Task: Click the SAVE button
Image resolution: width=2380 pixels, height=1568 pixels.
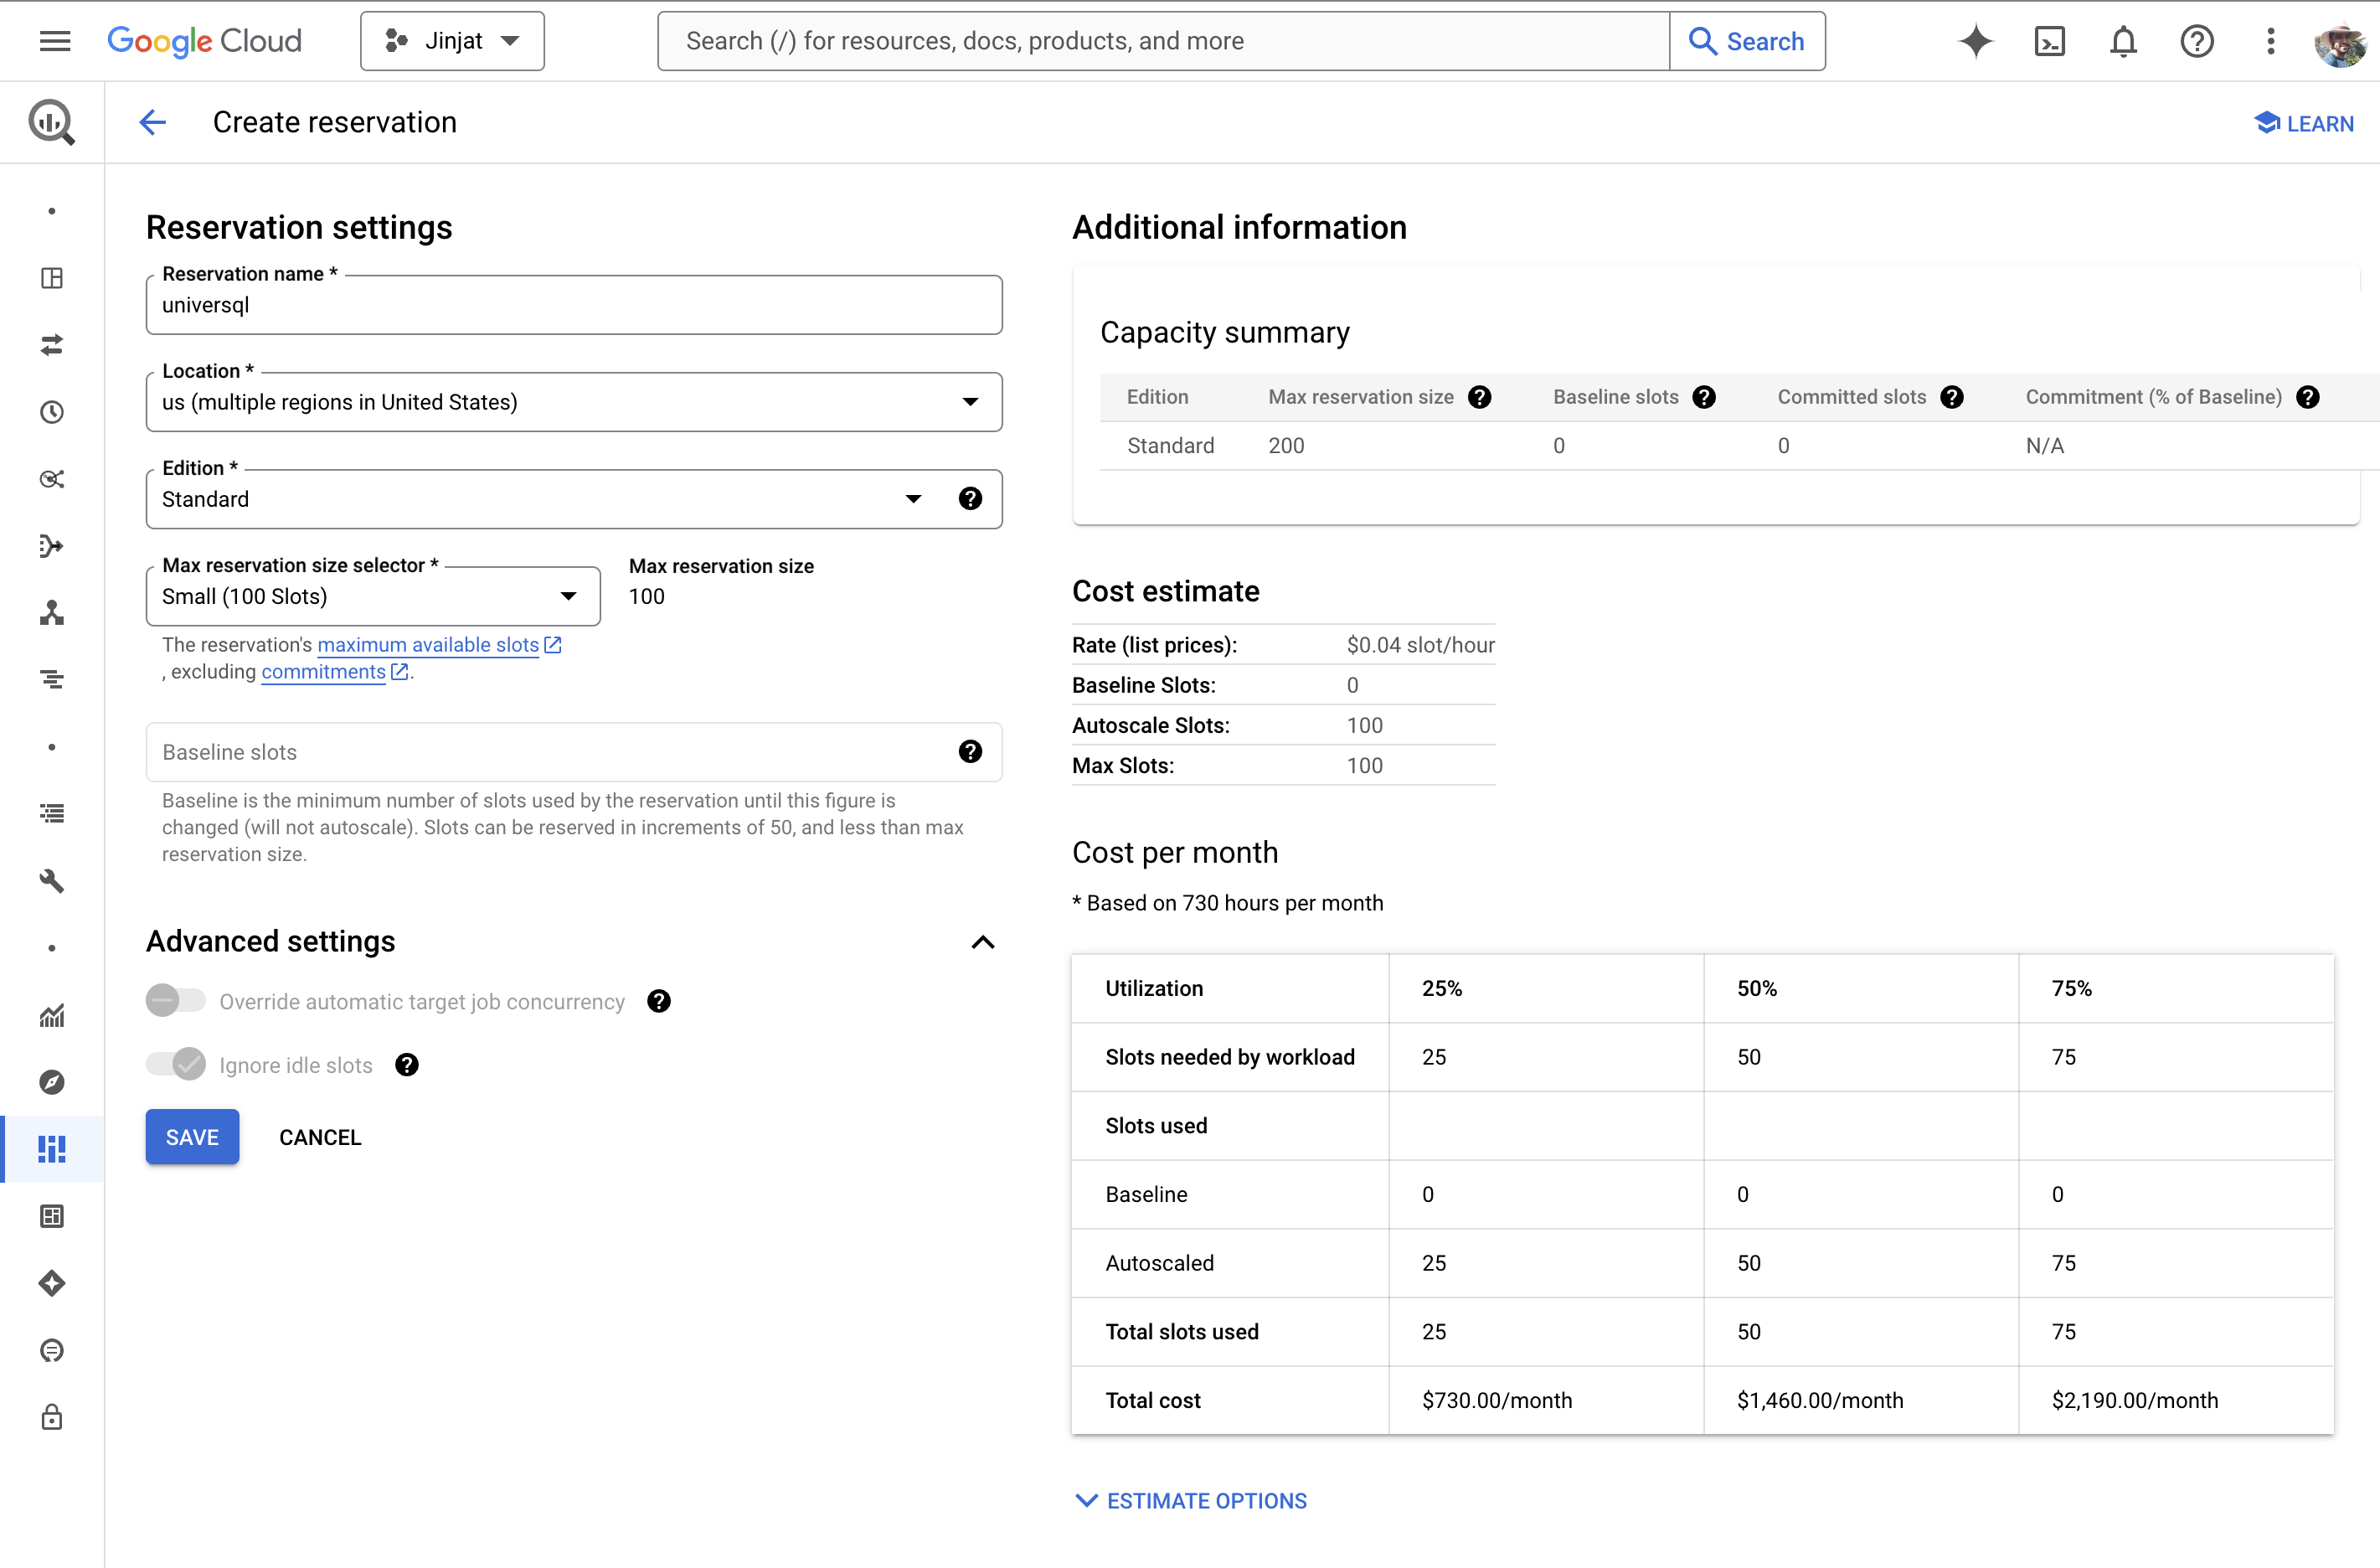Action: (x=192, y=1137)
